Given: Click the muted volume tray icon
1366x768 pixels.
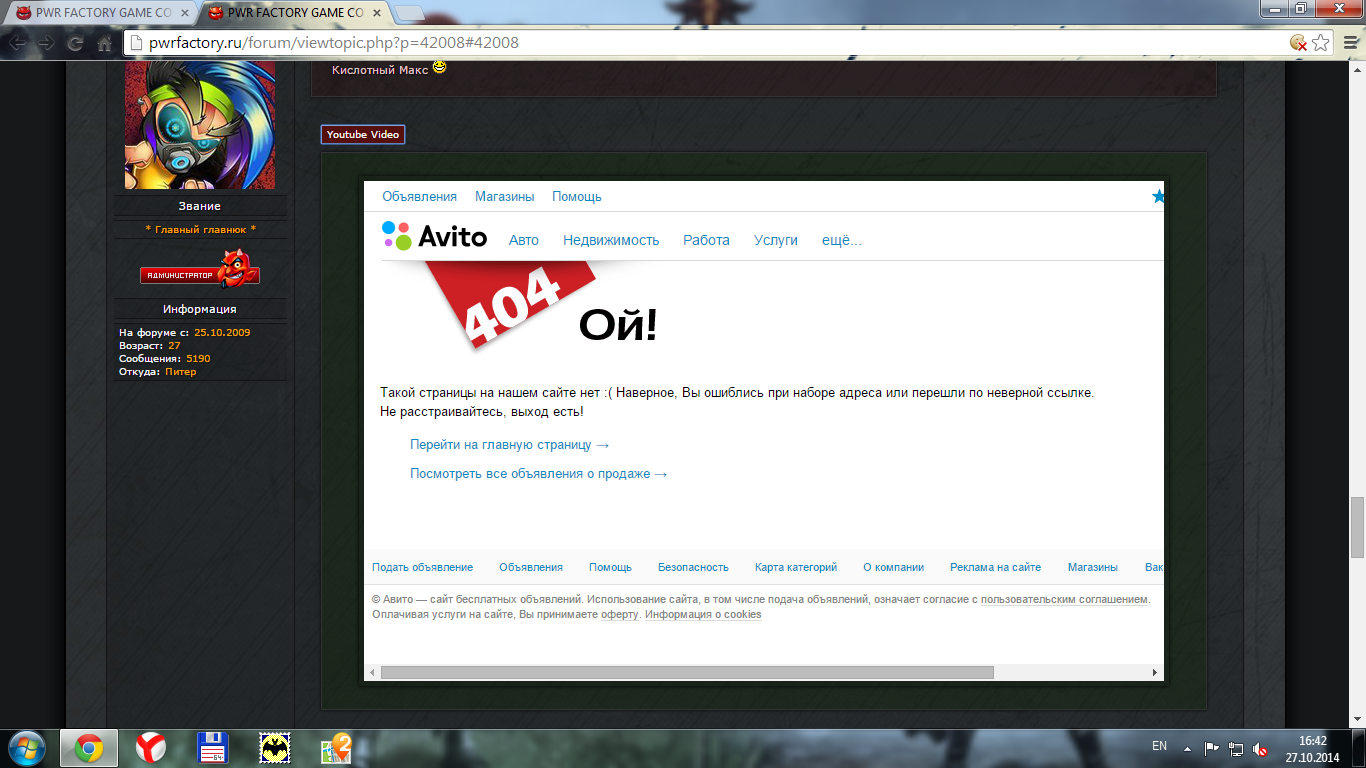Looking at the screenshot, I should 1261,748.
